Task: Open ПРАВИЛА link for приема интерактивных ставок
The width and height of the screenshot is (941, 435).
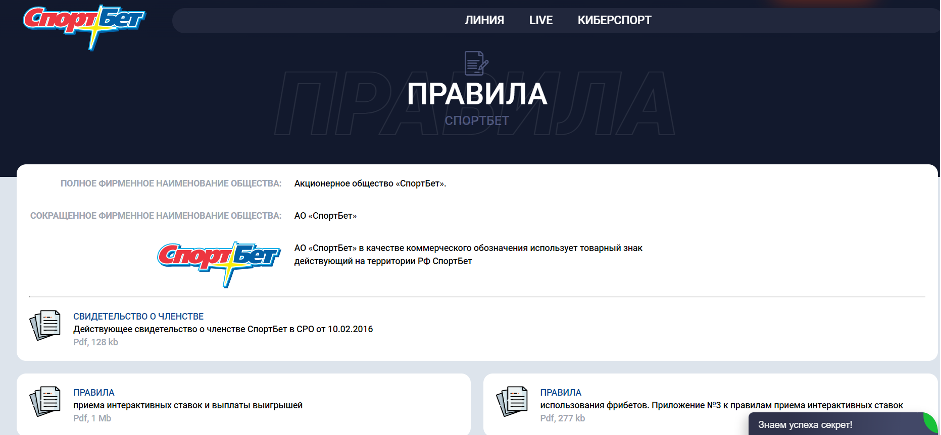Action: (94, 393)
